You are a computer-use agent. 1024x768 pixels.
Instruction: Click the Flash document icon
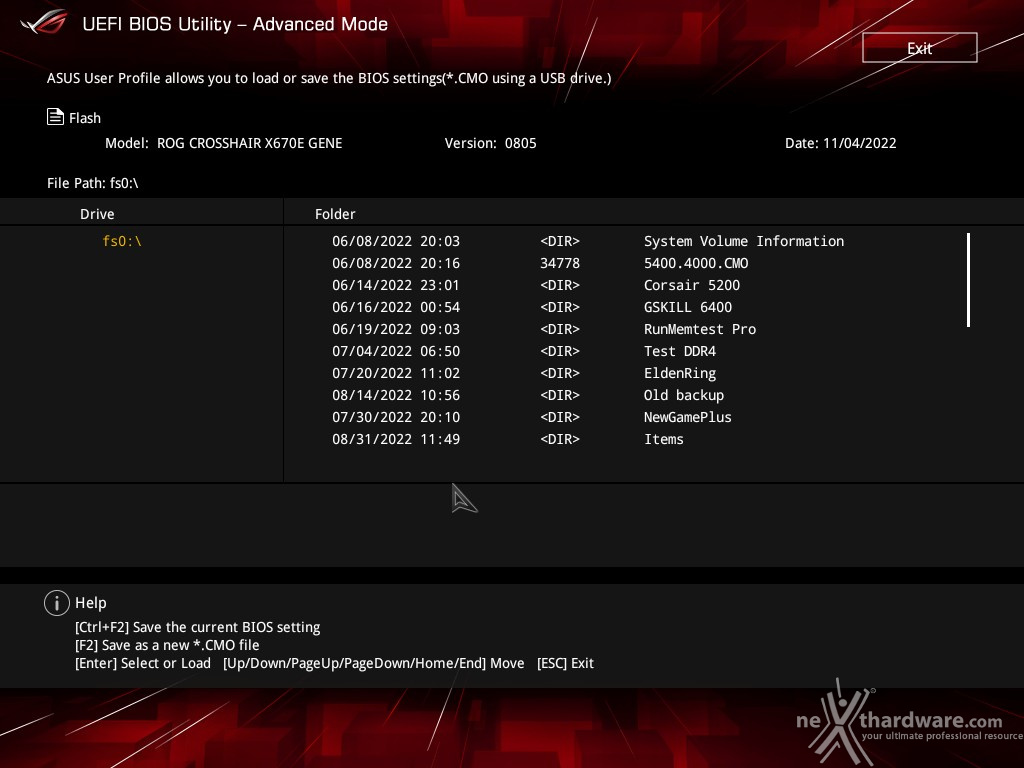click(55, 117)
